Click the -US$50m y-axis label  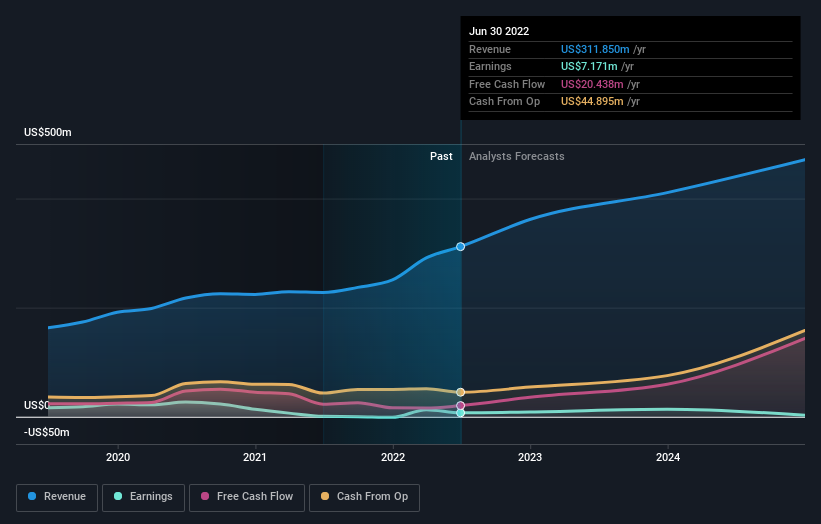pos(47,432)
